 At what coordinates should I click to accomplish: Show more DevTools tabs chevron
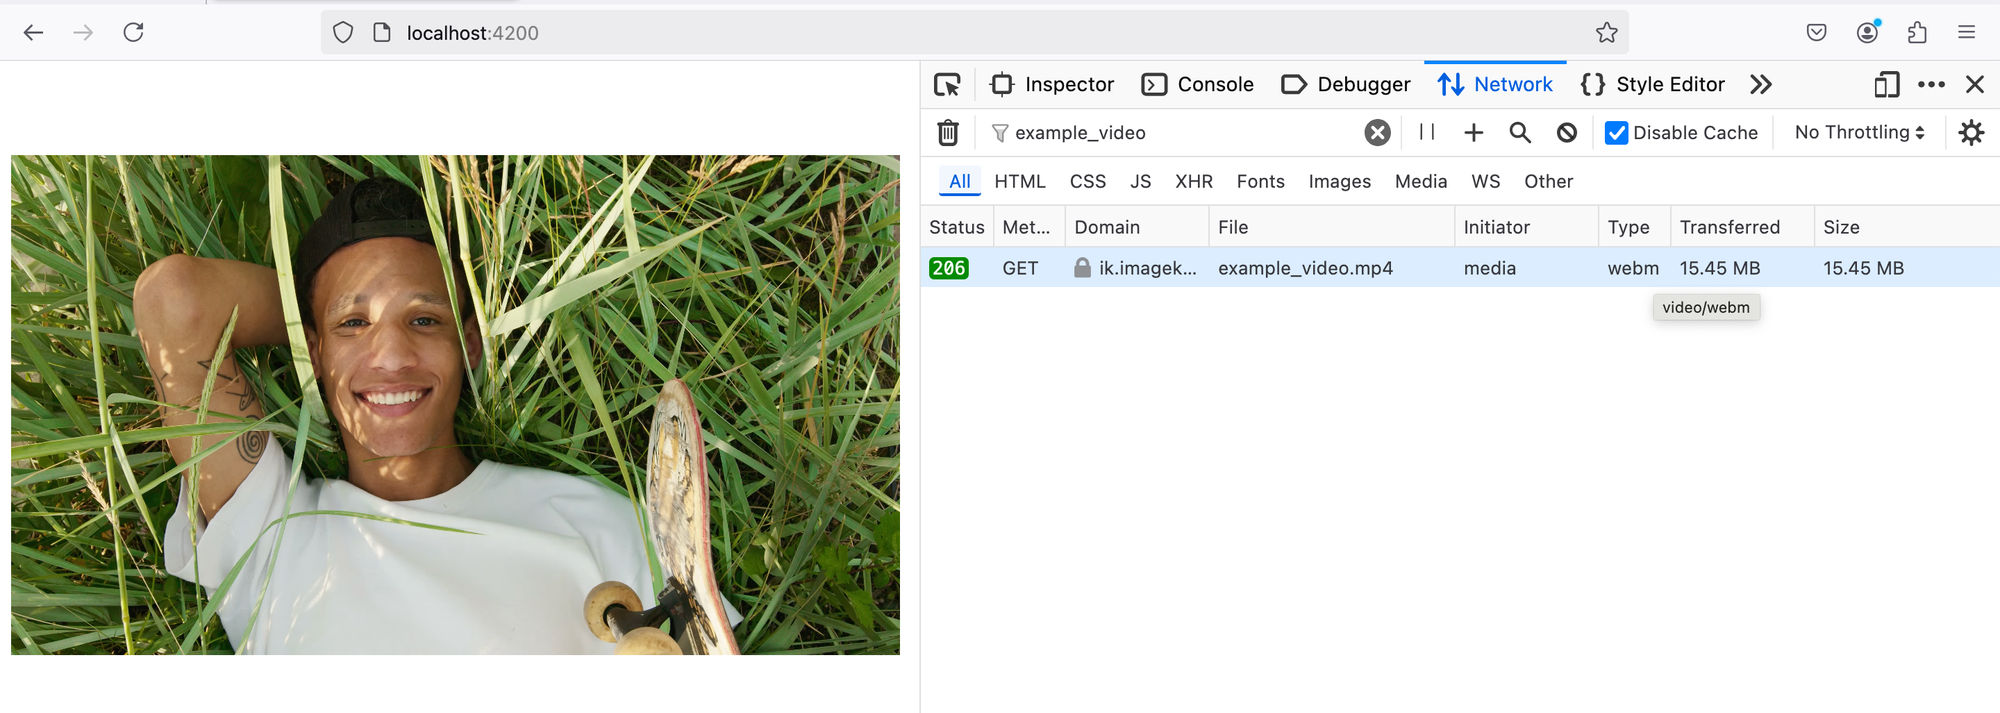pos(1761,85)
